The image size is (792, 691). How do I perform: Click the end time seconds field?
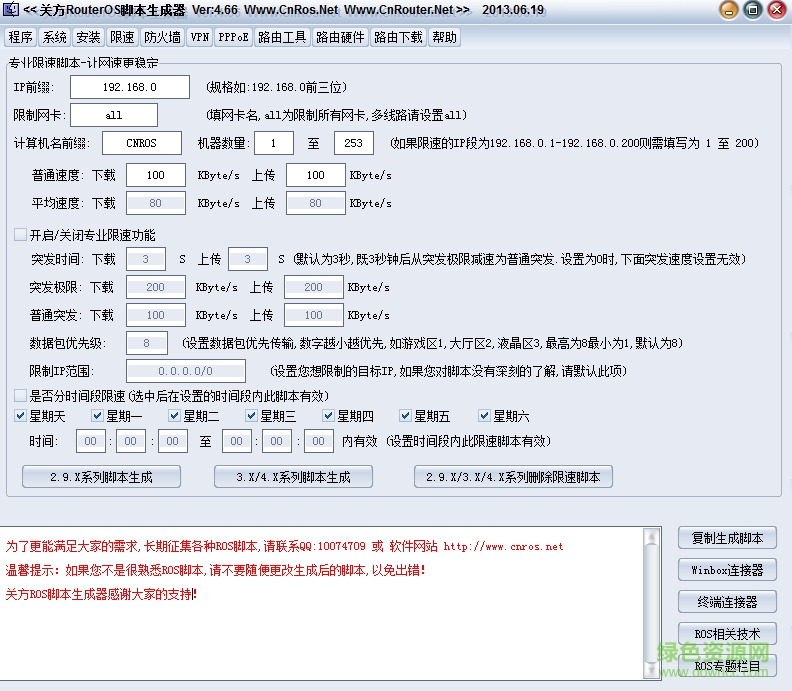[318, 441]
